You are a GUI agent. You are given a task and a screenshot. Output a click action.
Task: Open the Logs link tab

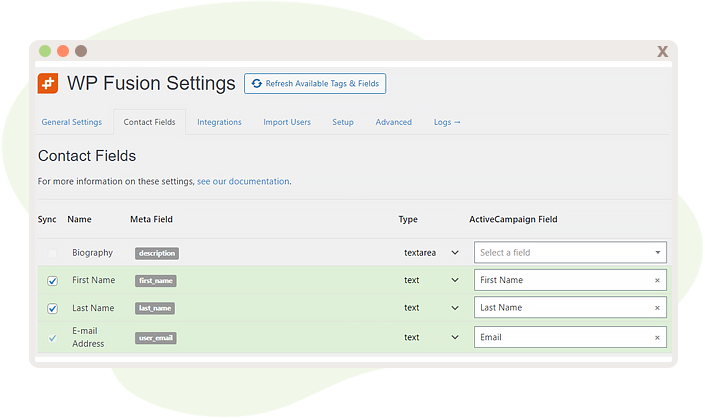(447, 122)
